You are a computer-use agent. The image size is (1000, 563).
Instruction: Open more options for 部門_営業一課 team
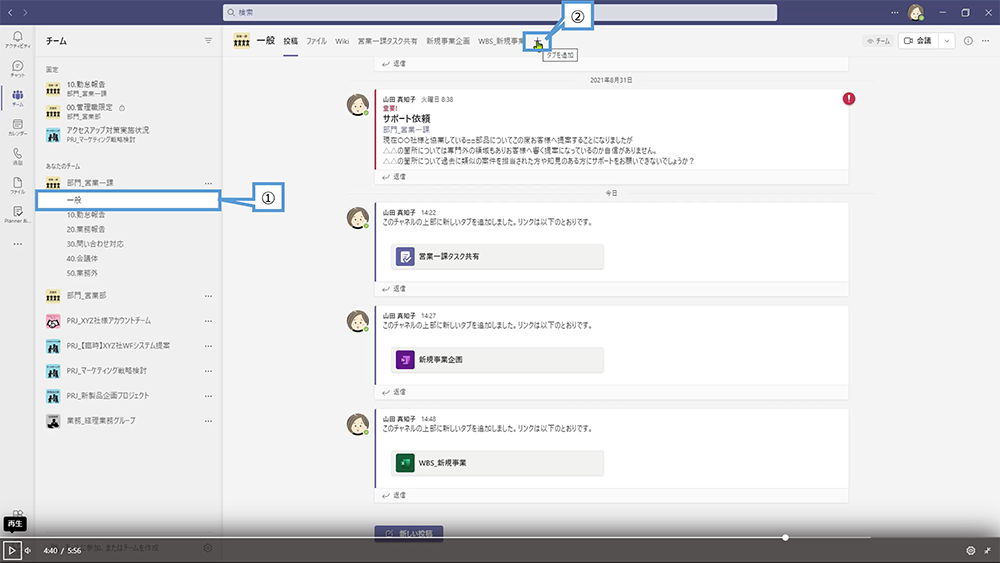(208, 184)
